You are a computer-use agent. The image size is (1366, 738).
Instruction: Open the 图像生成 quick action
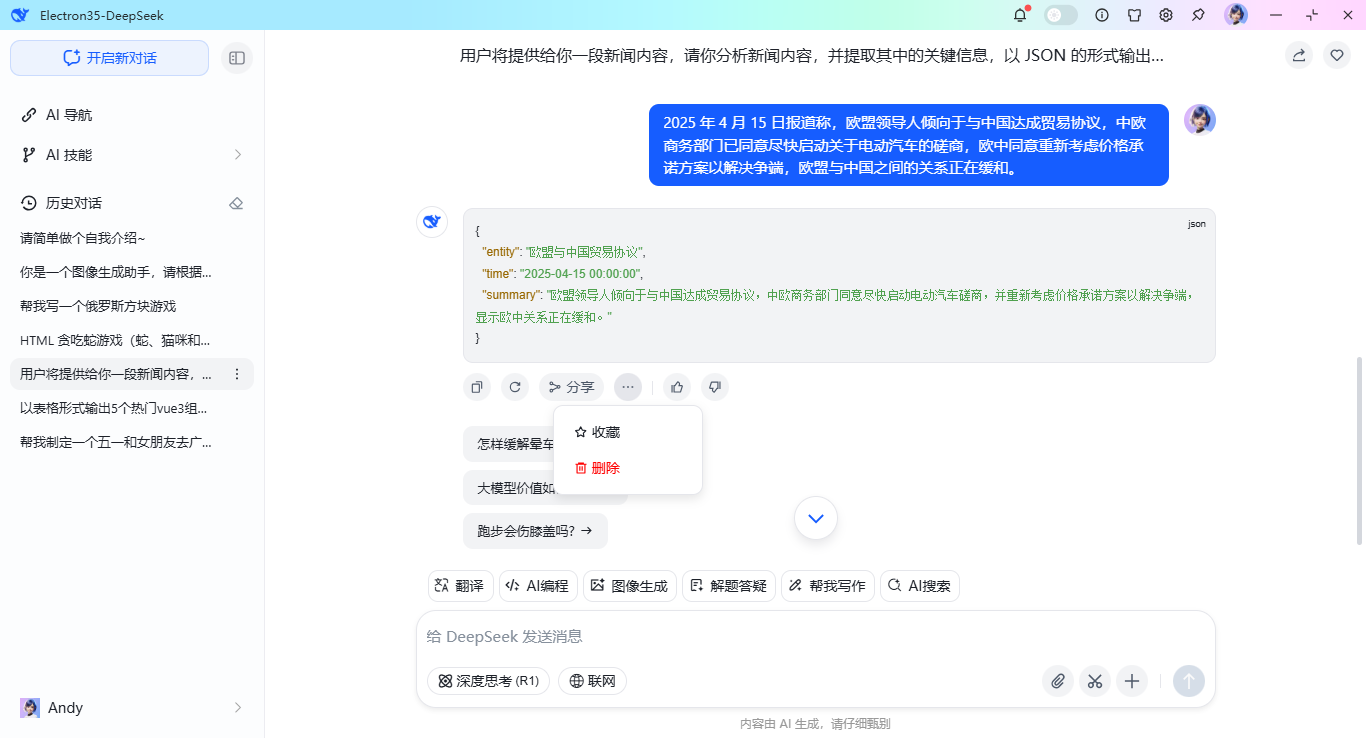click(629, 585)
